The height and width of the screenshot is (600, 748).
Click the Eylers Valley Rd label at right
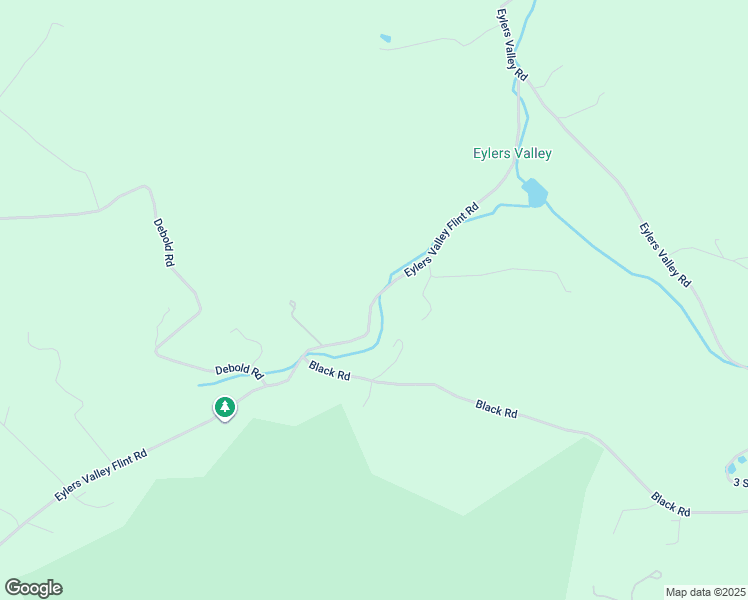(x=665, y=255)
